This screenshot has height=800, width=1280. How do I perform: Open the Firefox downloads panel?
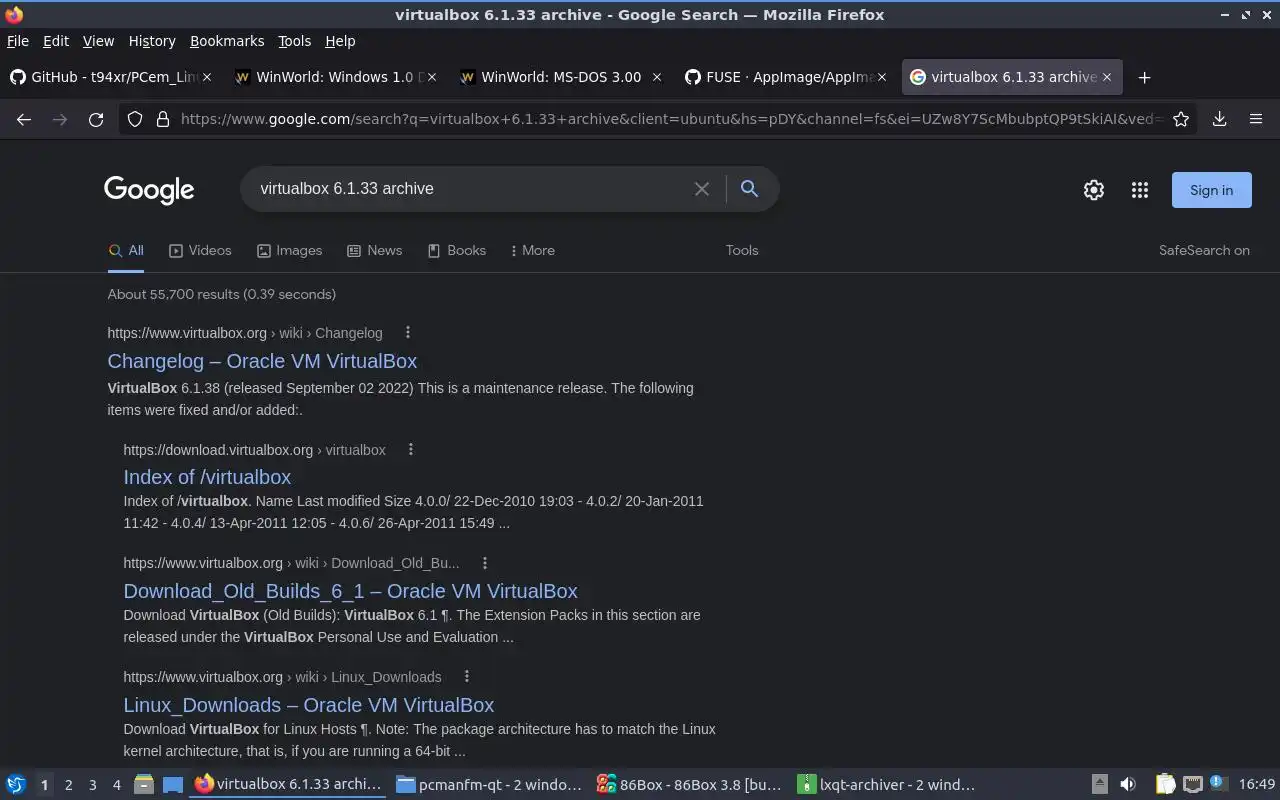(x=1220, y=119)
